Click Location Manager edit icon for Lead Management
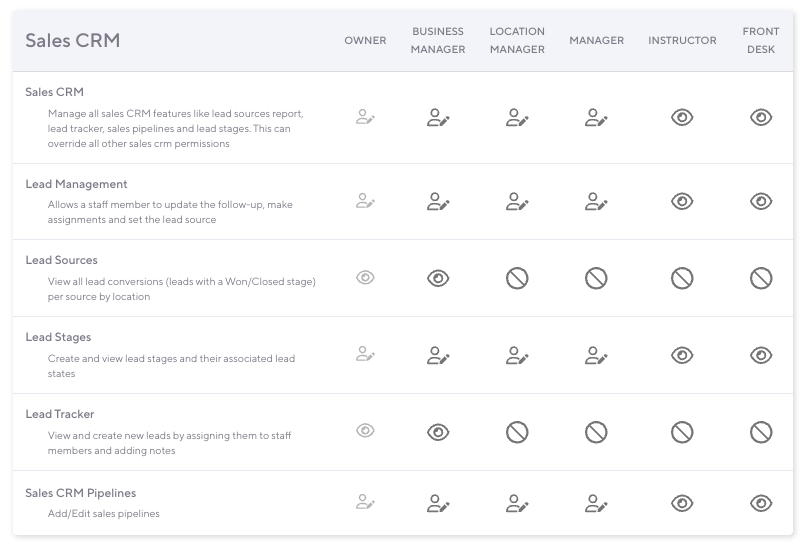The width and height of the screenshot is (808, 546). tap(517, 202)
